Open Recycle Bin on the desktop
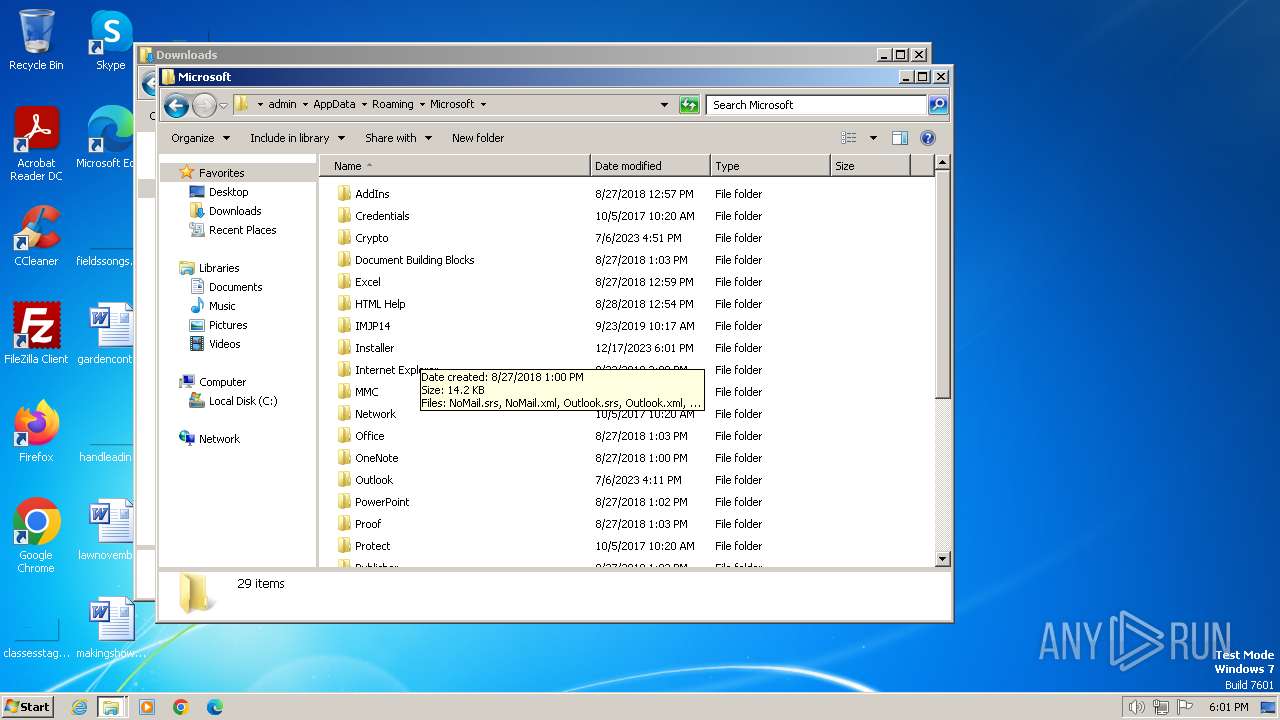Screen dimensions: 1280x720 pyautogui.click(x=36, y=40)
